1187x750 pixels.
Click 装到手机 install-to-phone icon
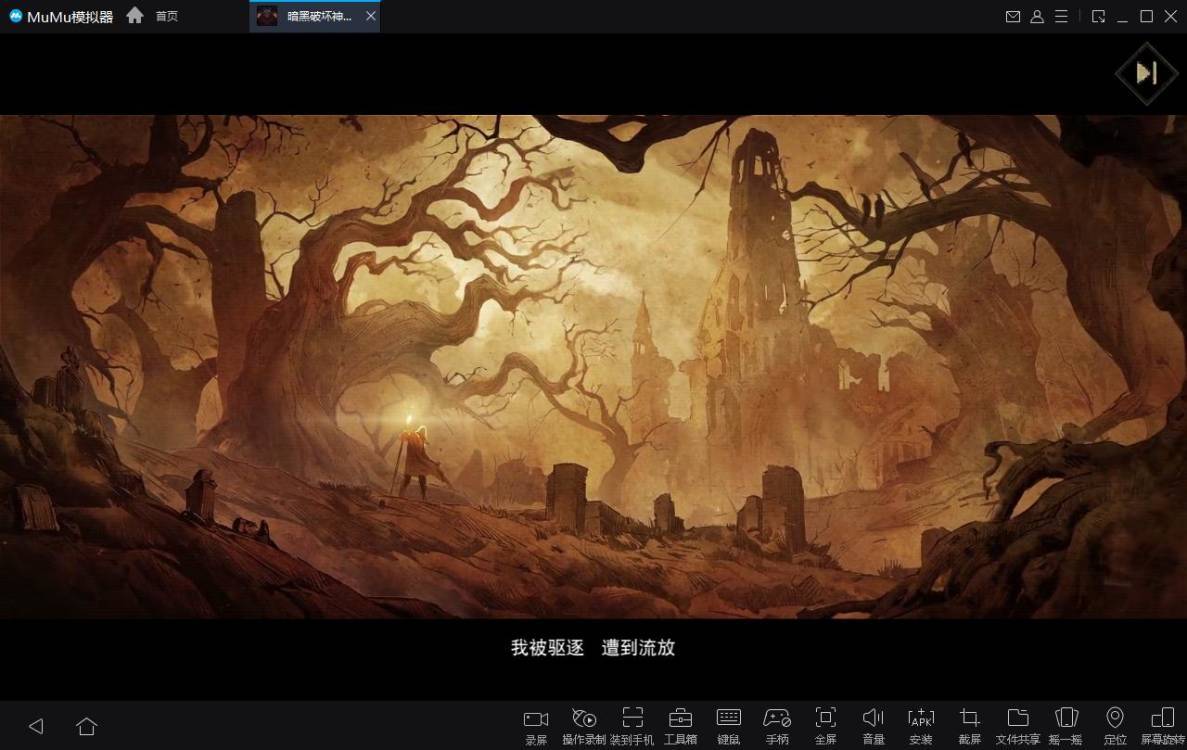point(632,727)
